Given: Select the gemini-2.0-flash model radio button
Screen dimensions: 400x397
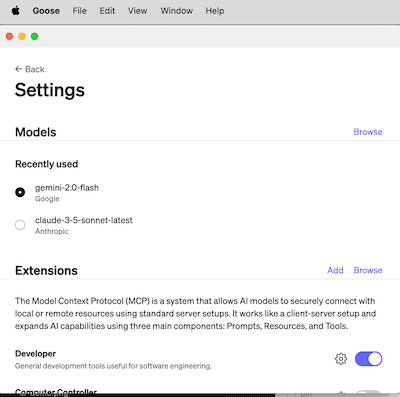Looking at the screenshot, I should [x=20, y=192].
